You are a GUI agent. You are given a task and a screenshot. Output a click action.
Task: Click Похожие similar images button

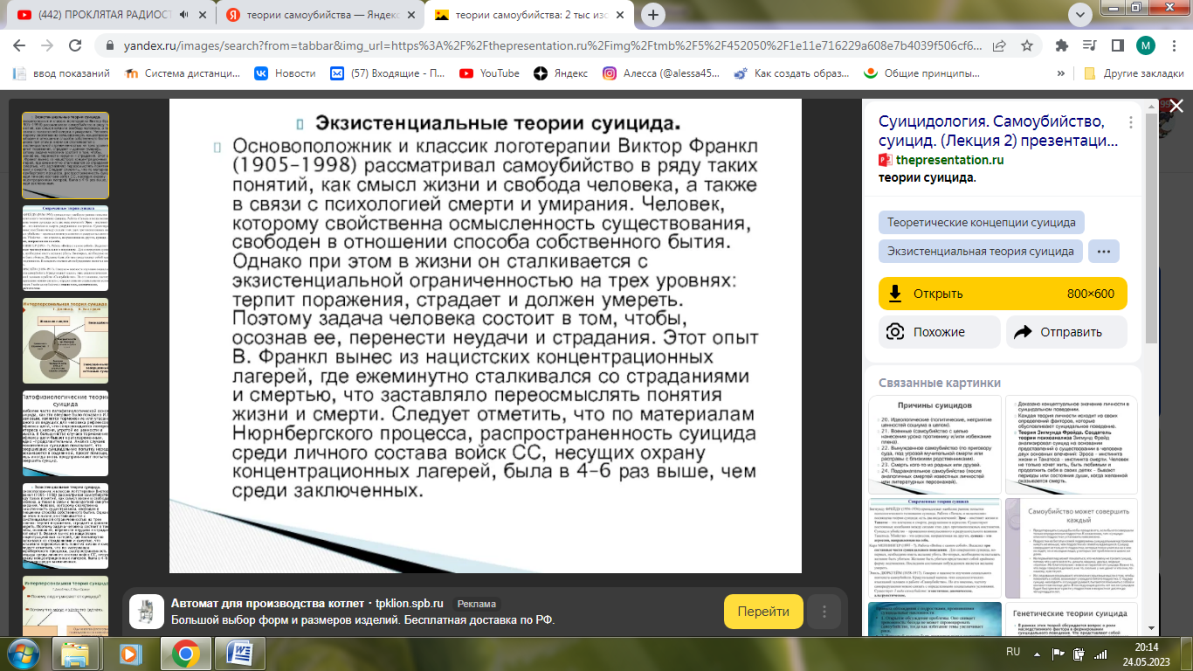(939, 332)
